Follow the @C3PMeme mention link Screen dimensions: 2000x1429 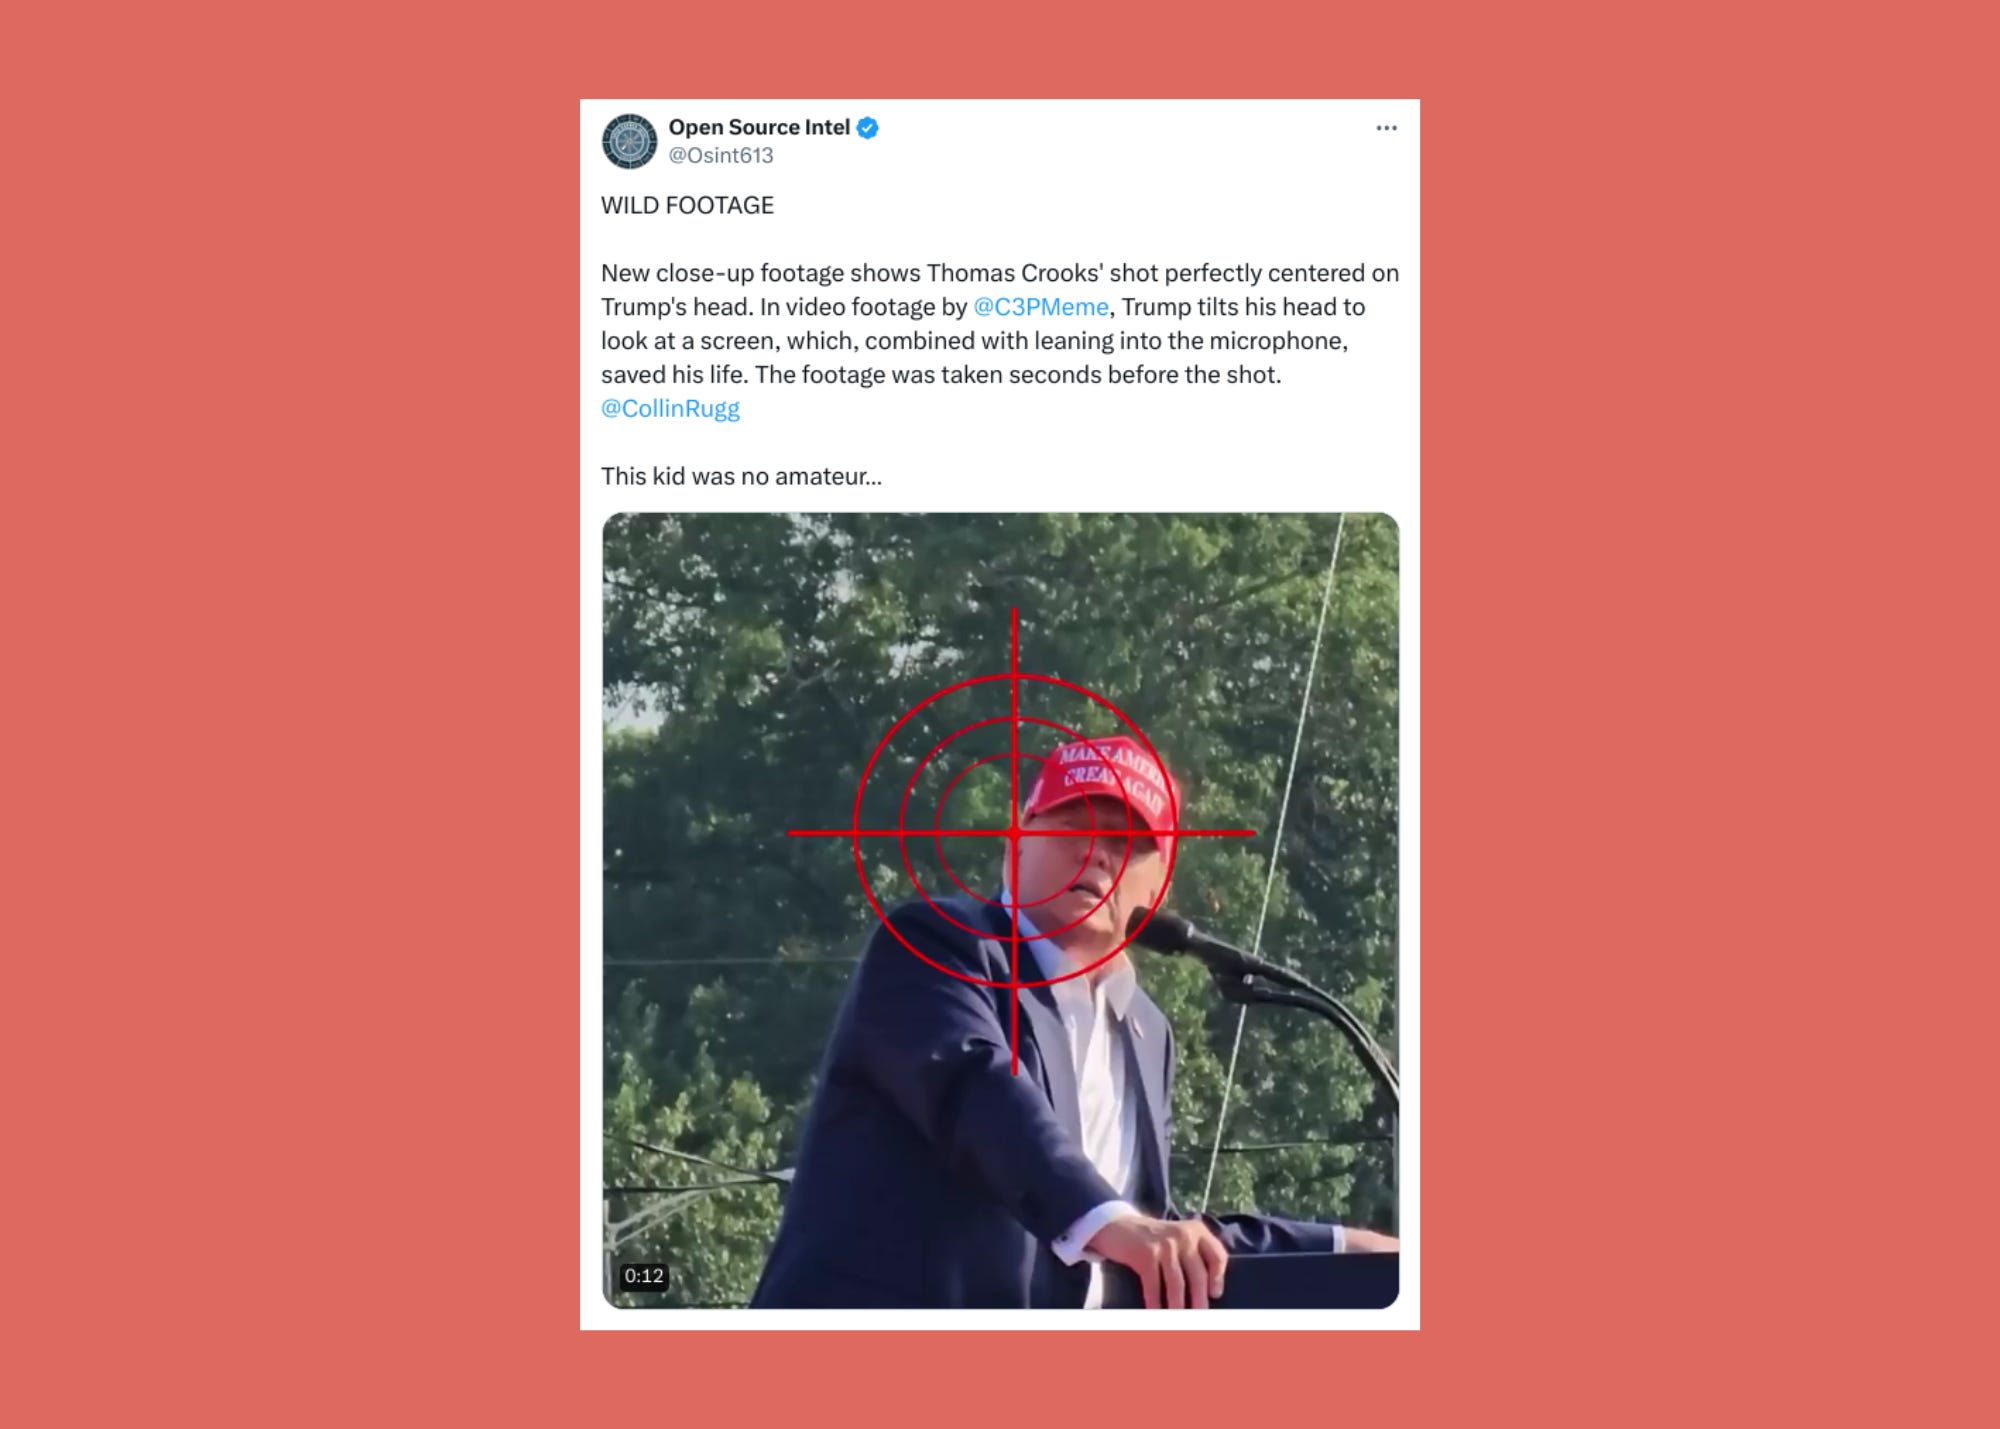[1041, 307]
